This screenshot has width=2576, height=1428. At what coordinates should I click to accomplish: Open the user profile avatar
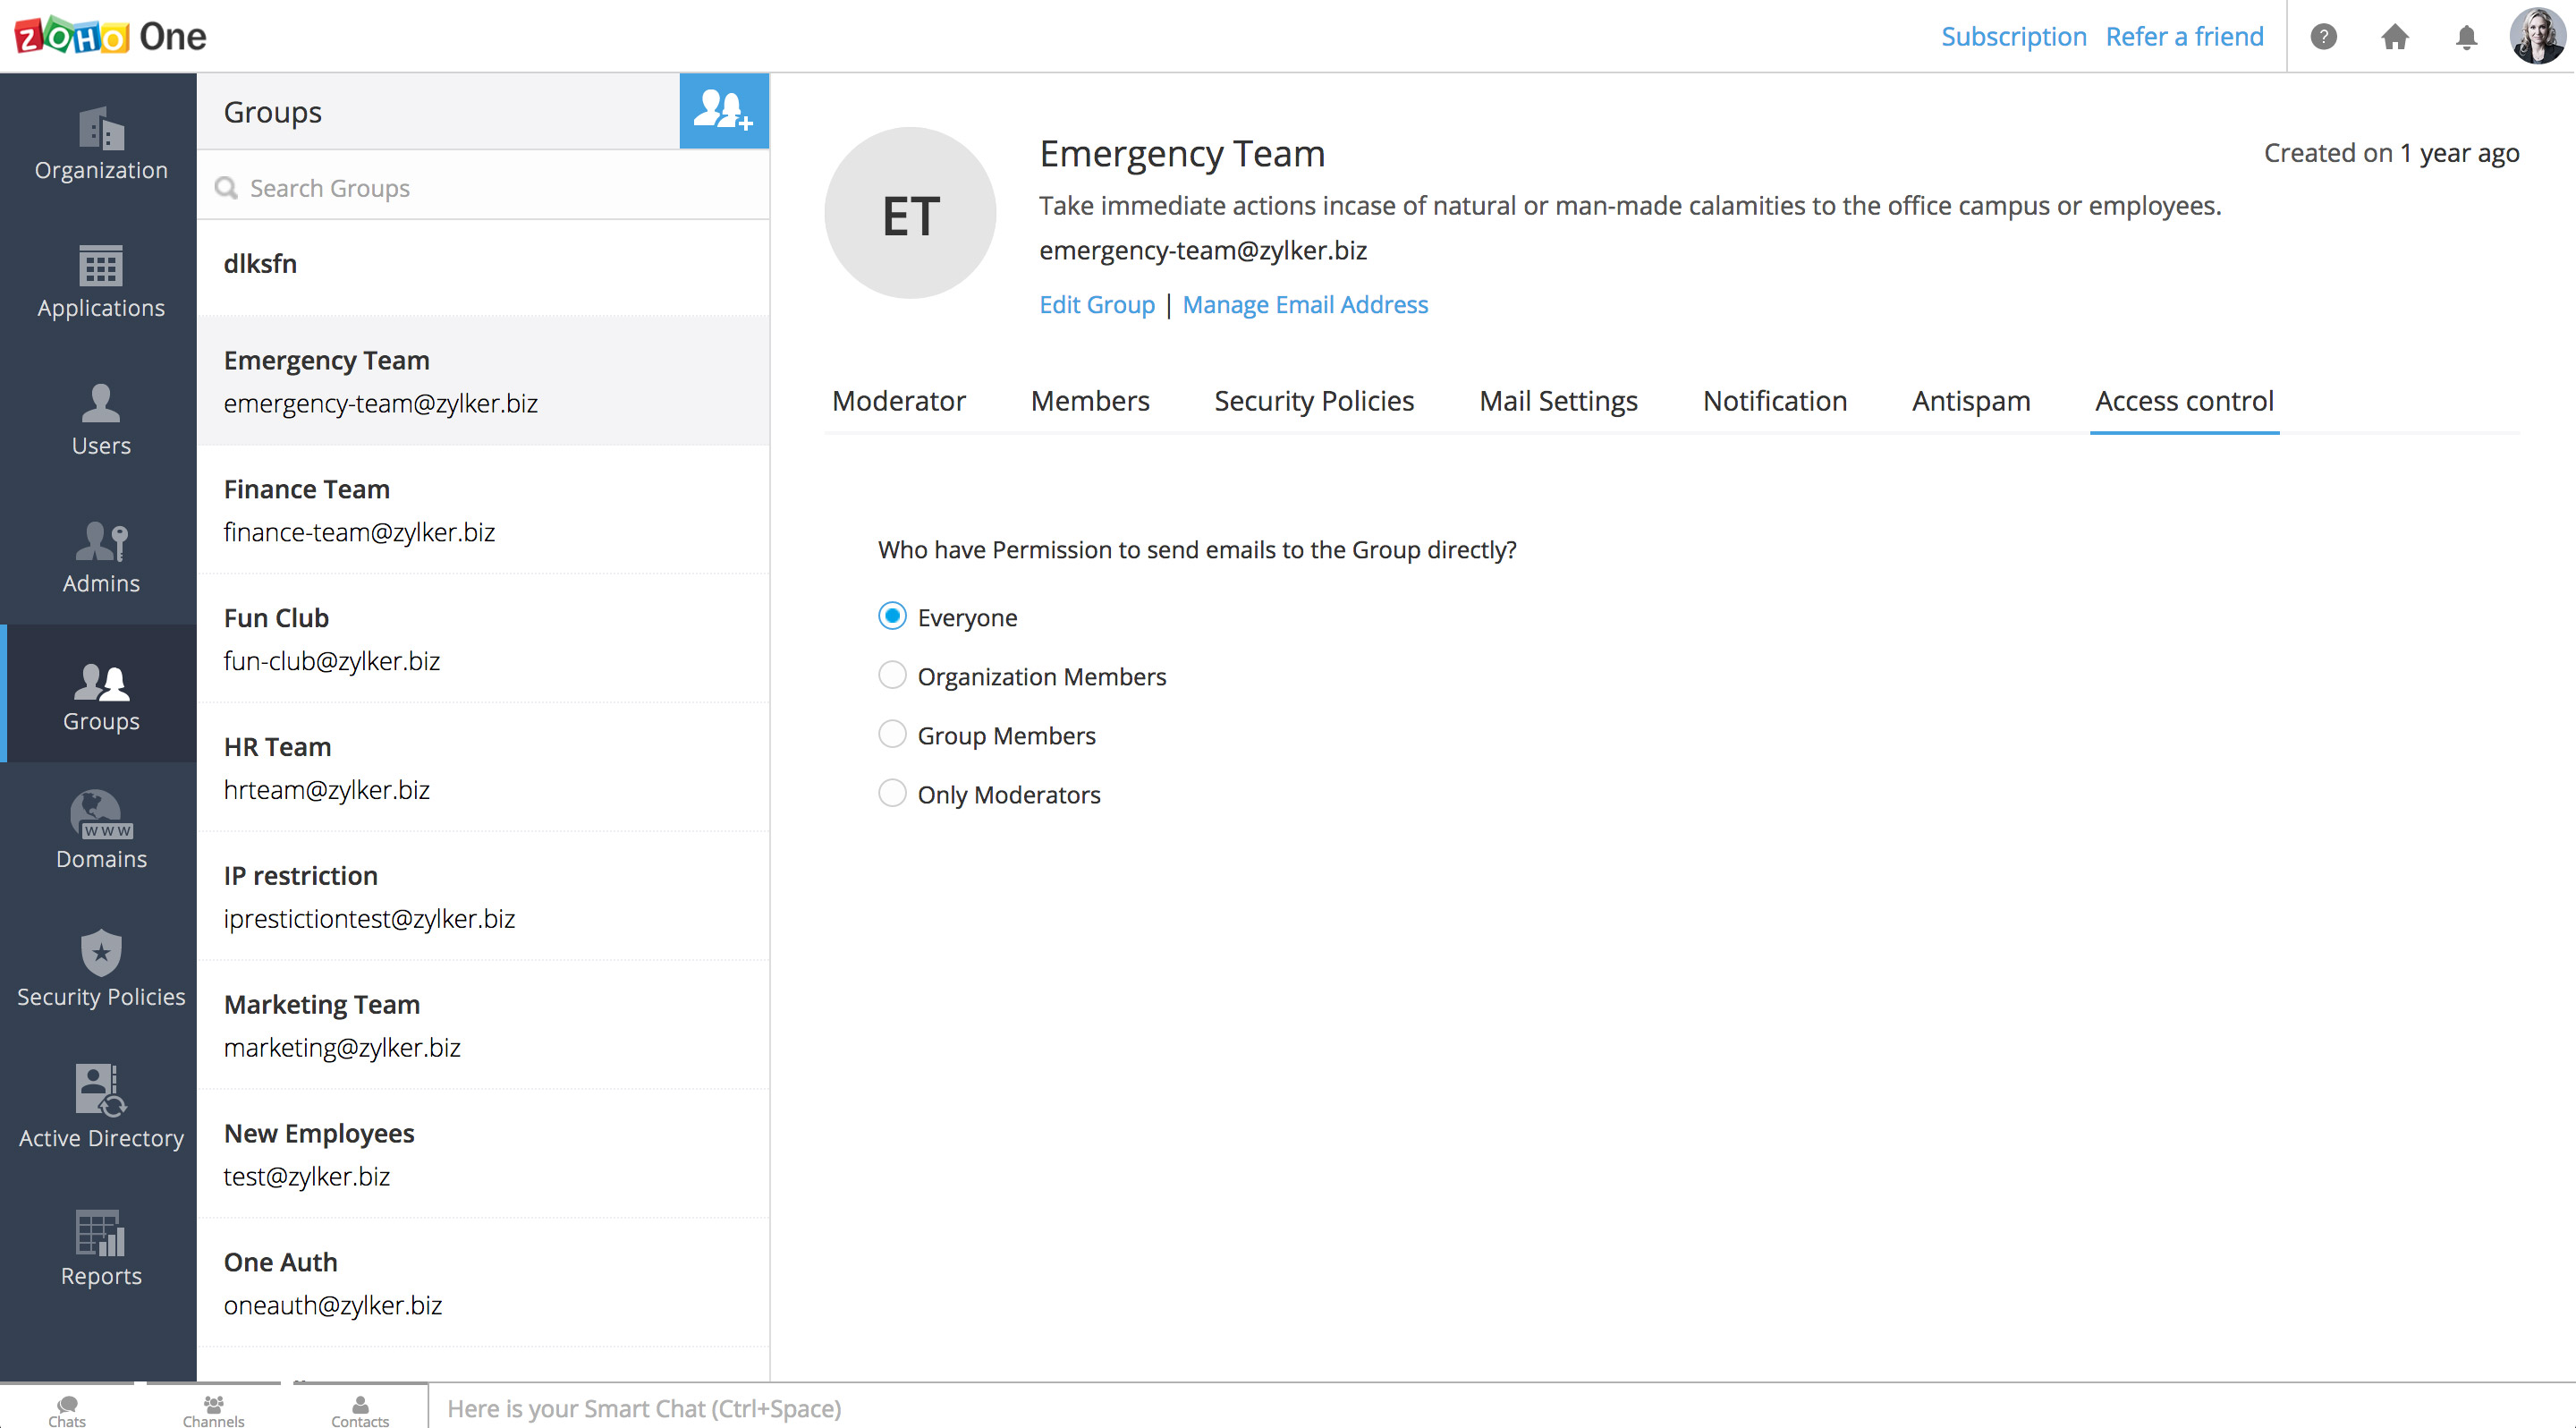point(2537,37)
